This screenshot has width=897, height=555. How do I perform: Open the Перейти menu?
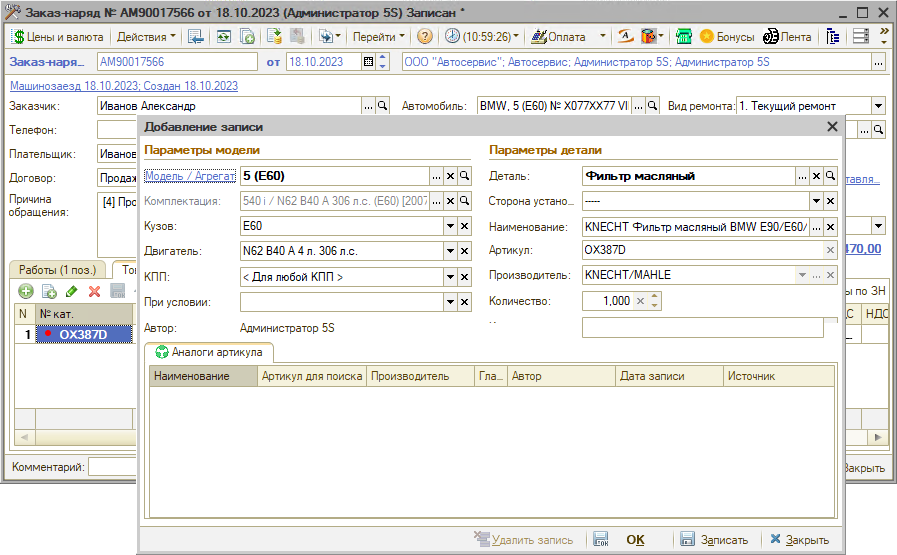(x=378, y=37)
